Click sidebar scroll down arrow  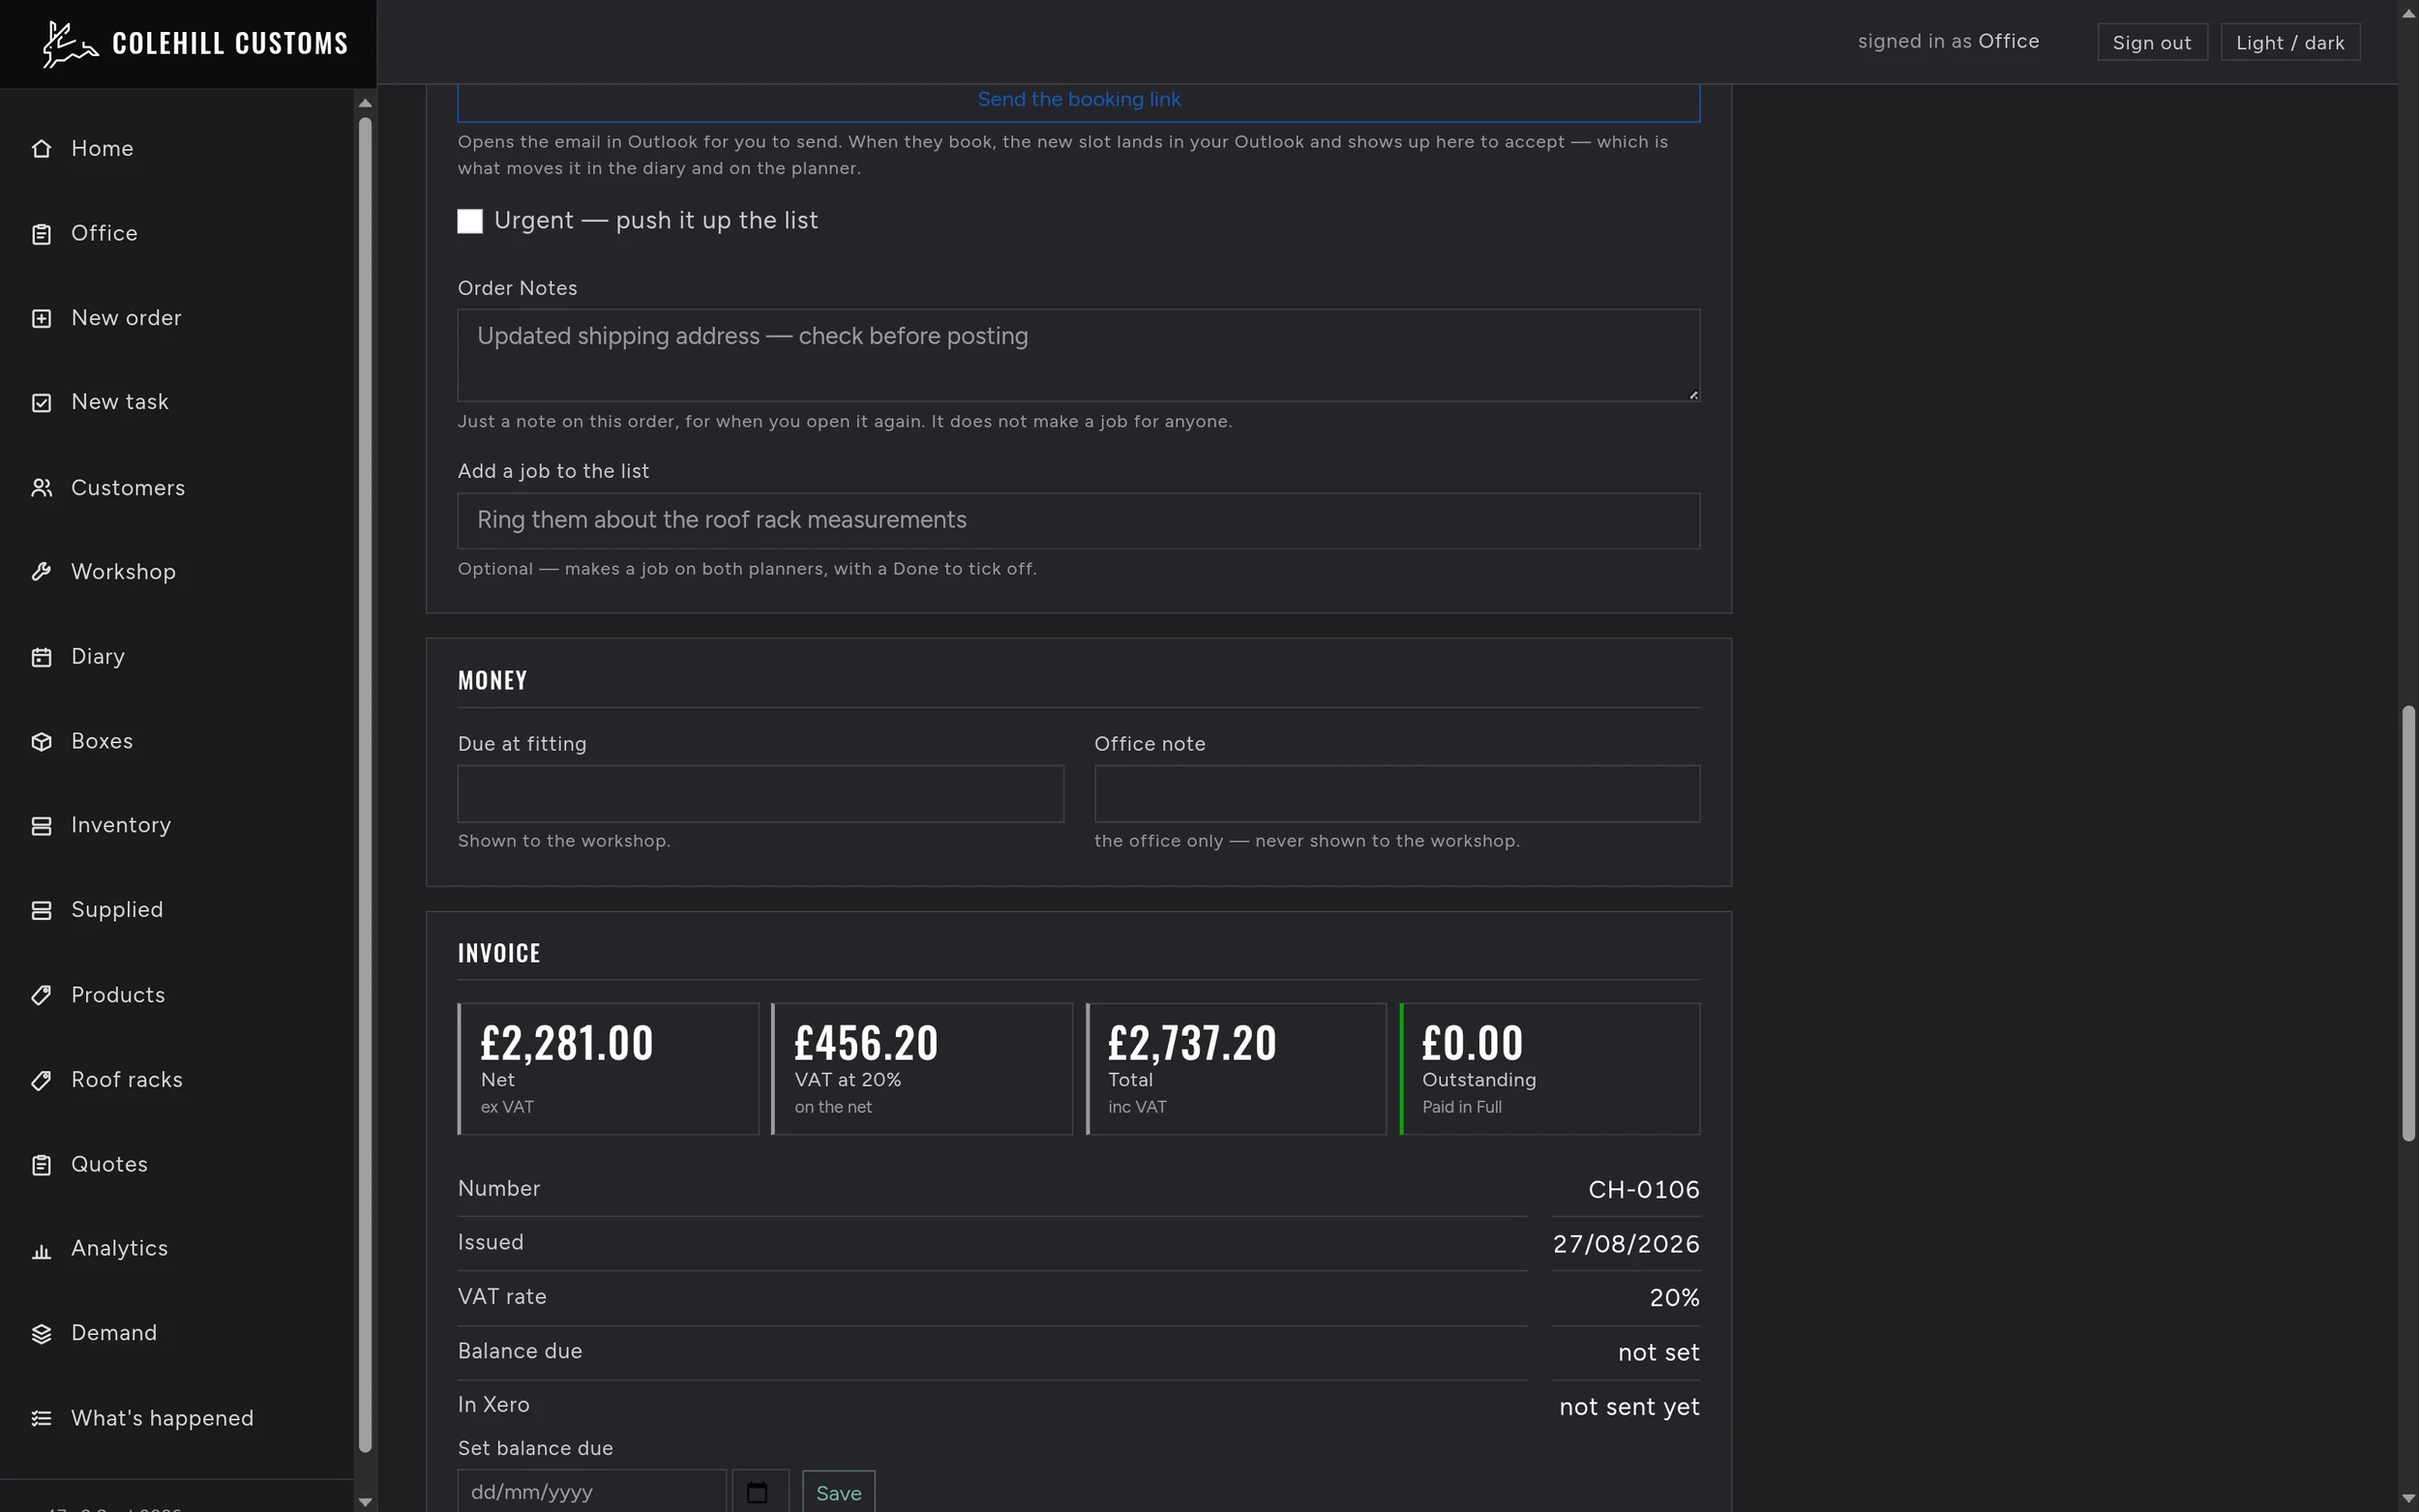[365, 1502]
